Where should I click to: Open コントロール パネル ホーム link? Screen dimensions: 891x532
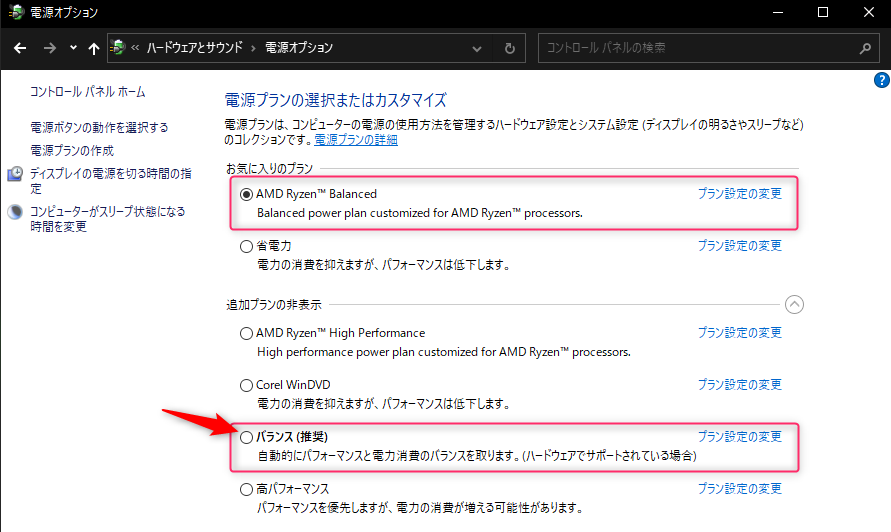(88, 92)
